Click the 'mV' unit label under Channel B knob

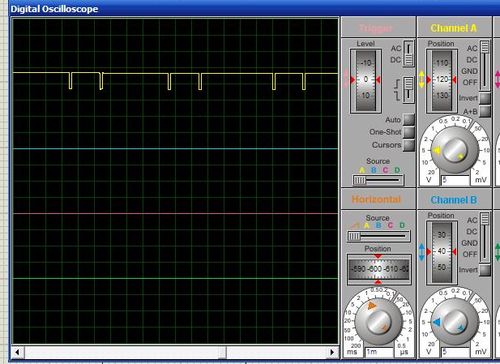coord(480,352)
